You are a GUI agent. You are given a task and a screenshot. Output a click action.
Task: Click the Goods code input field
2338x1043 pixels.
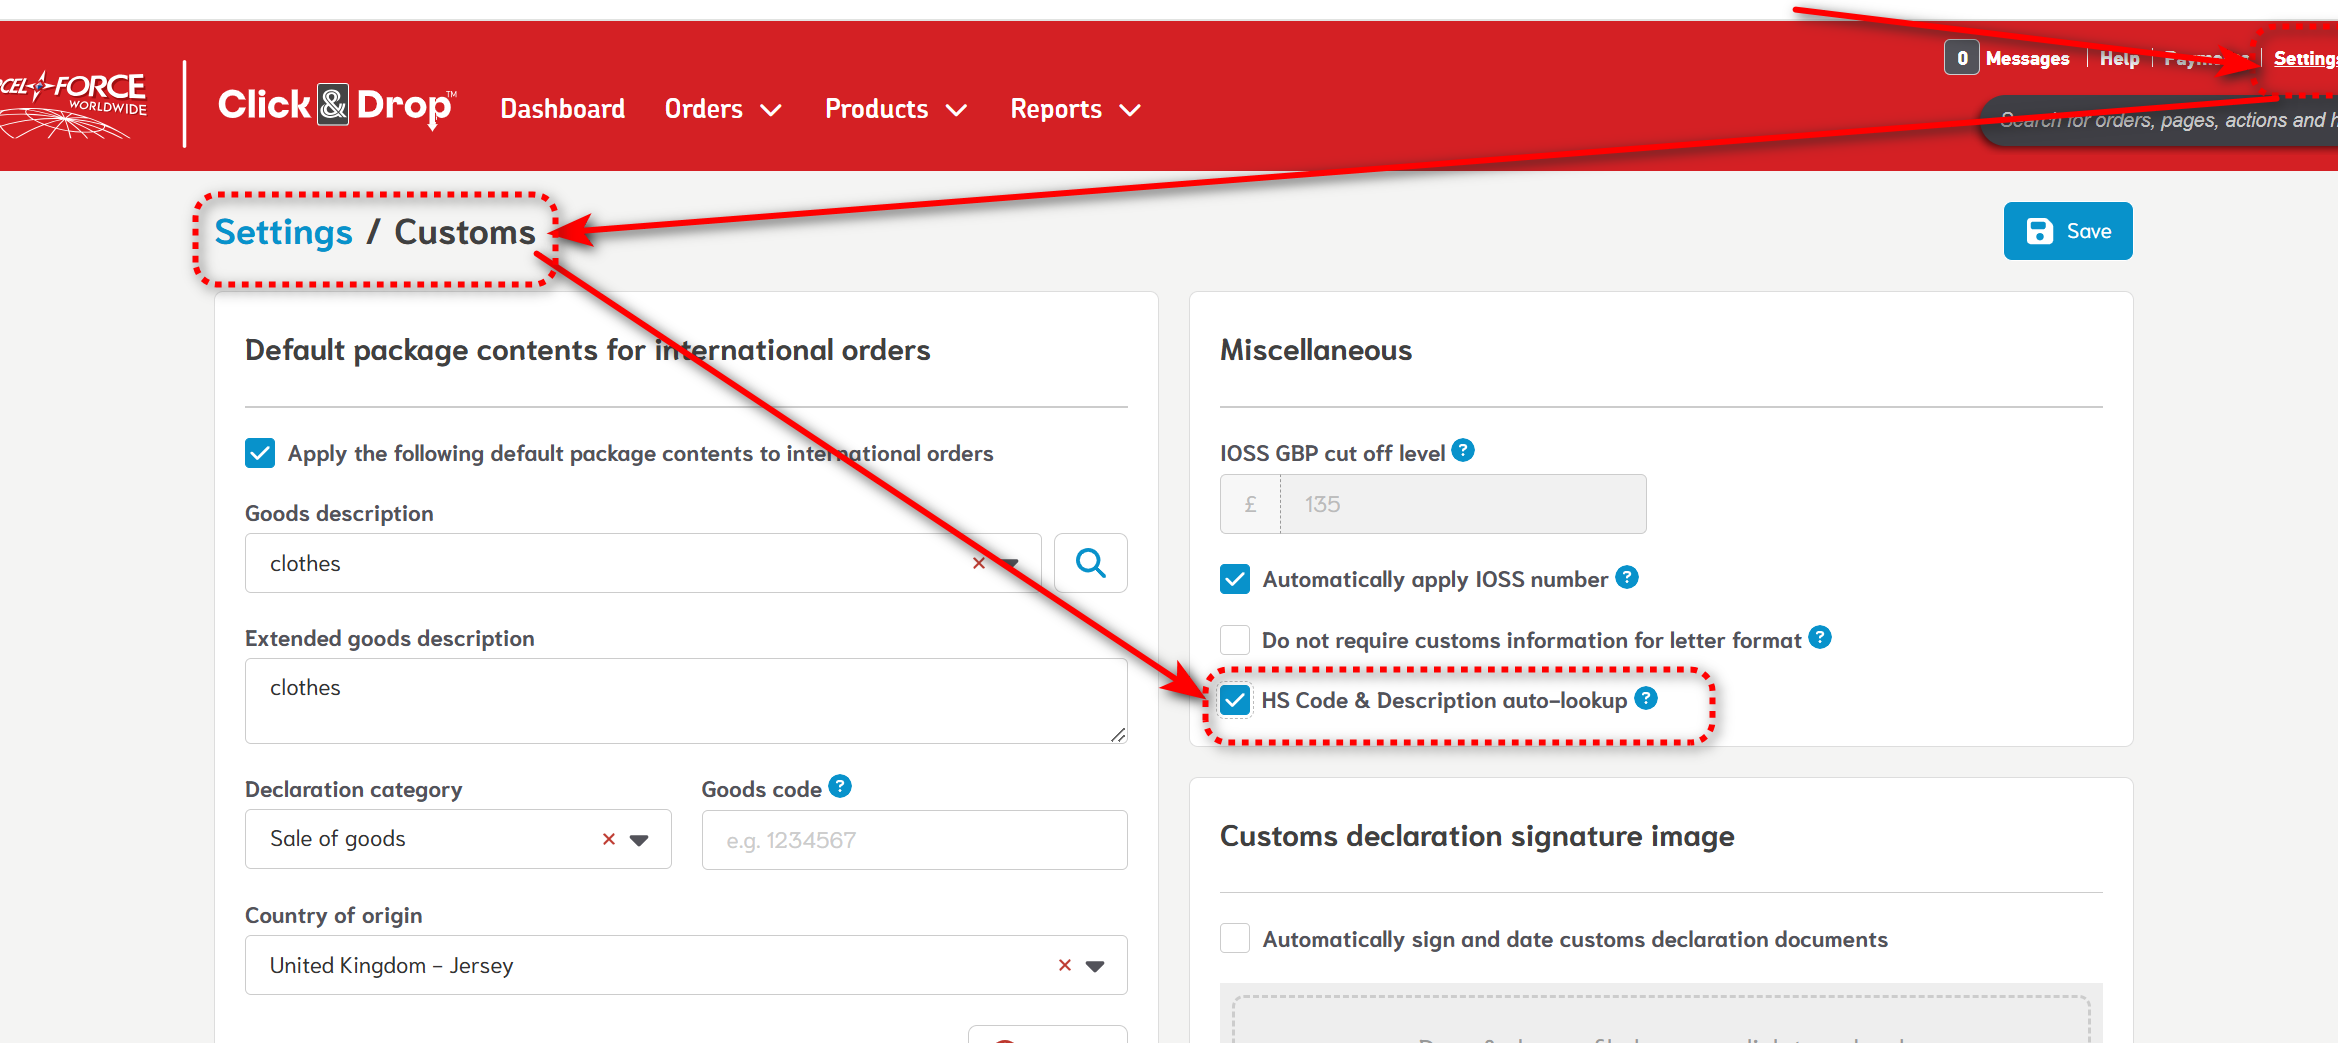click(914, 840)
